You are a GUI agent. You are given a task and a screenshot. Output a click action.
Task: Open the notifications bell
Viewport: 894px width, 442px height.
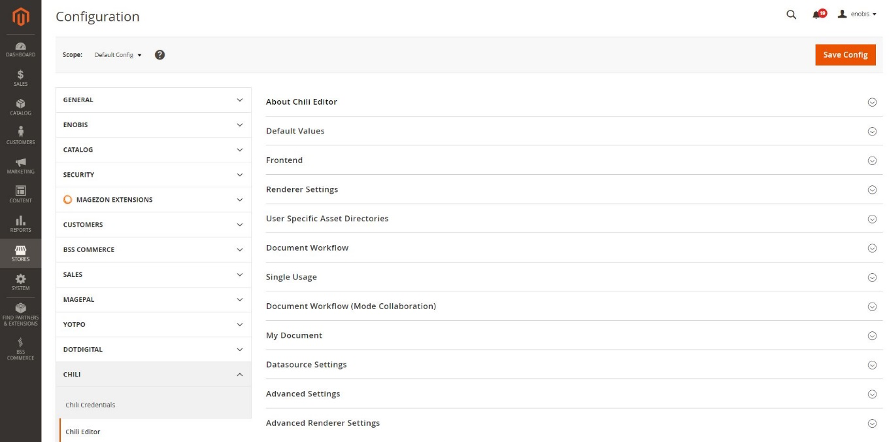point(819,14)
